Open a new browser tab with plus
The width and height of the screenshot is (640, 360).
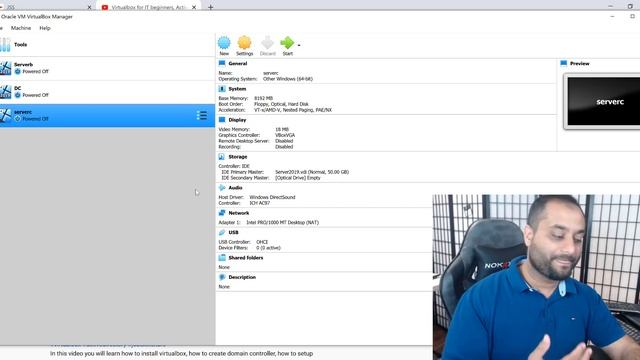click(x=211, y=7)
